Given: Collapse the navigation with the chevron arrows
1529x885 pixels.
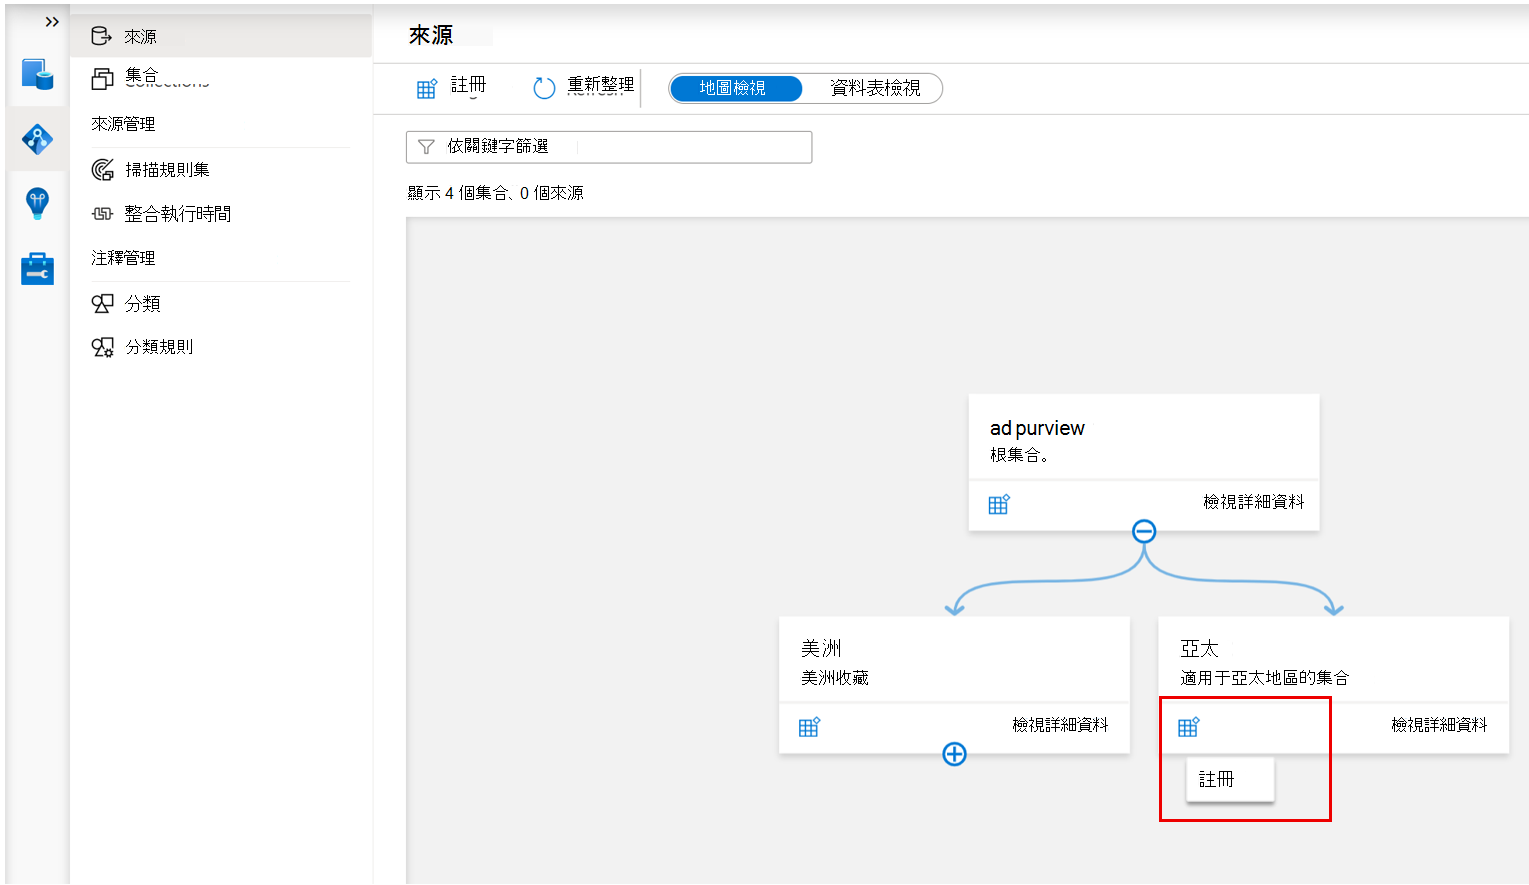Looking at the screenshot, I should [x=51, y=21].
